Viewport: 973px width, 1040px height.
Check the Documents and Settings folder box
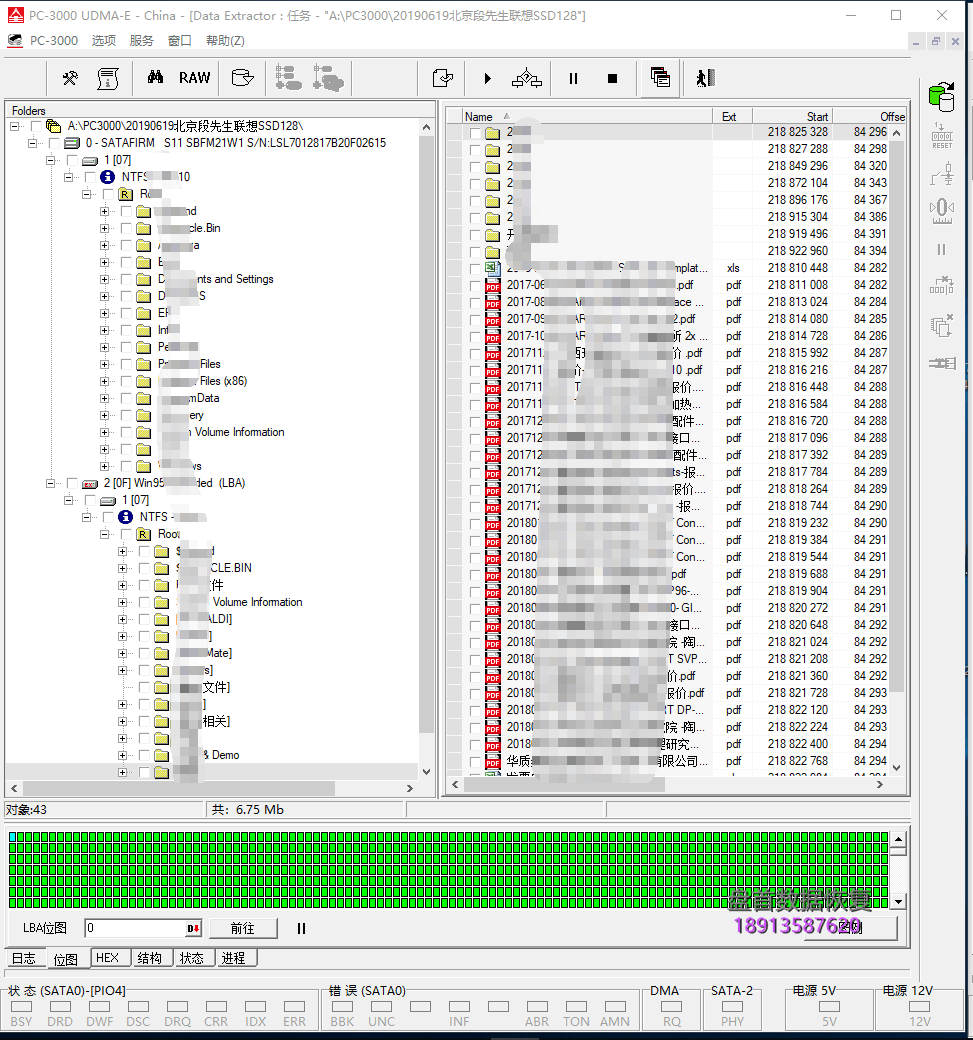click(x=126, y=279)
